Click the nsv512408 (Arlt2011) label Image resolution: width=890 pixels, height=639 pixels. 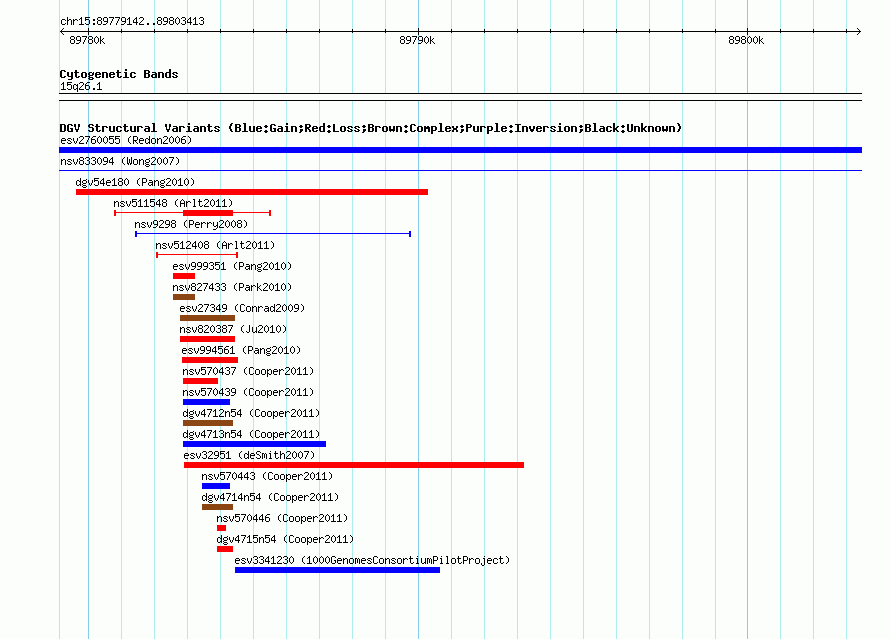tap(215, 245)
